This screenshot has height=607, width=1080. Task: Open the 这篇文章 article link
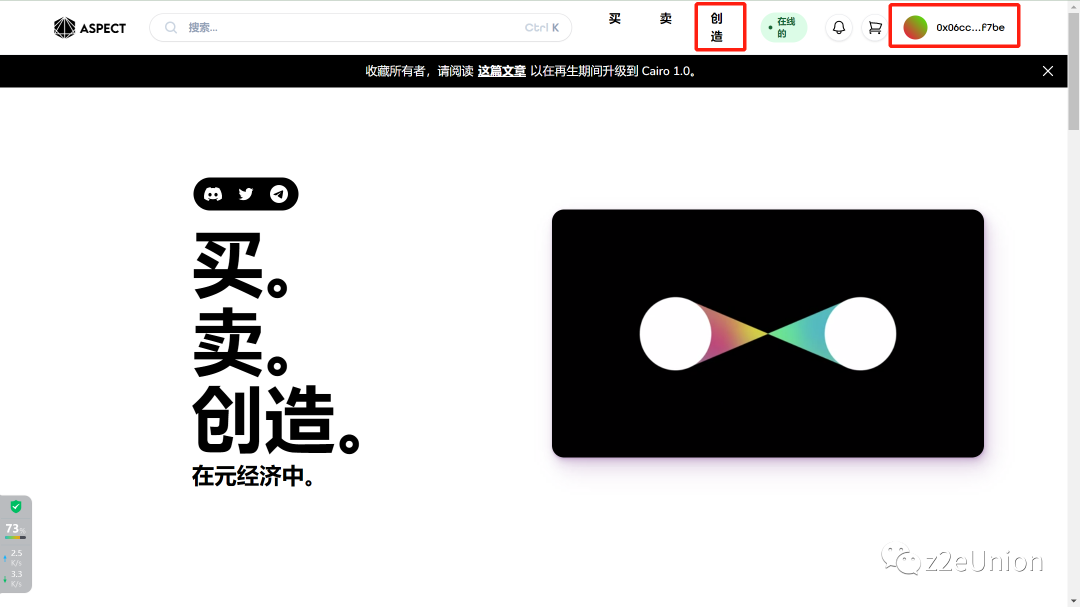coord(502,71)
